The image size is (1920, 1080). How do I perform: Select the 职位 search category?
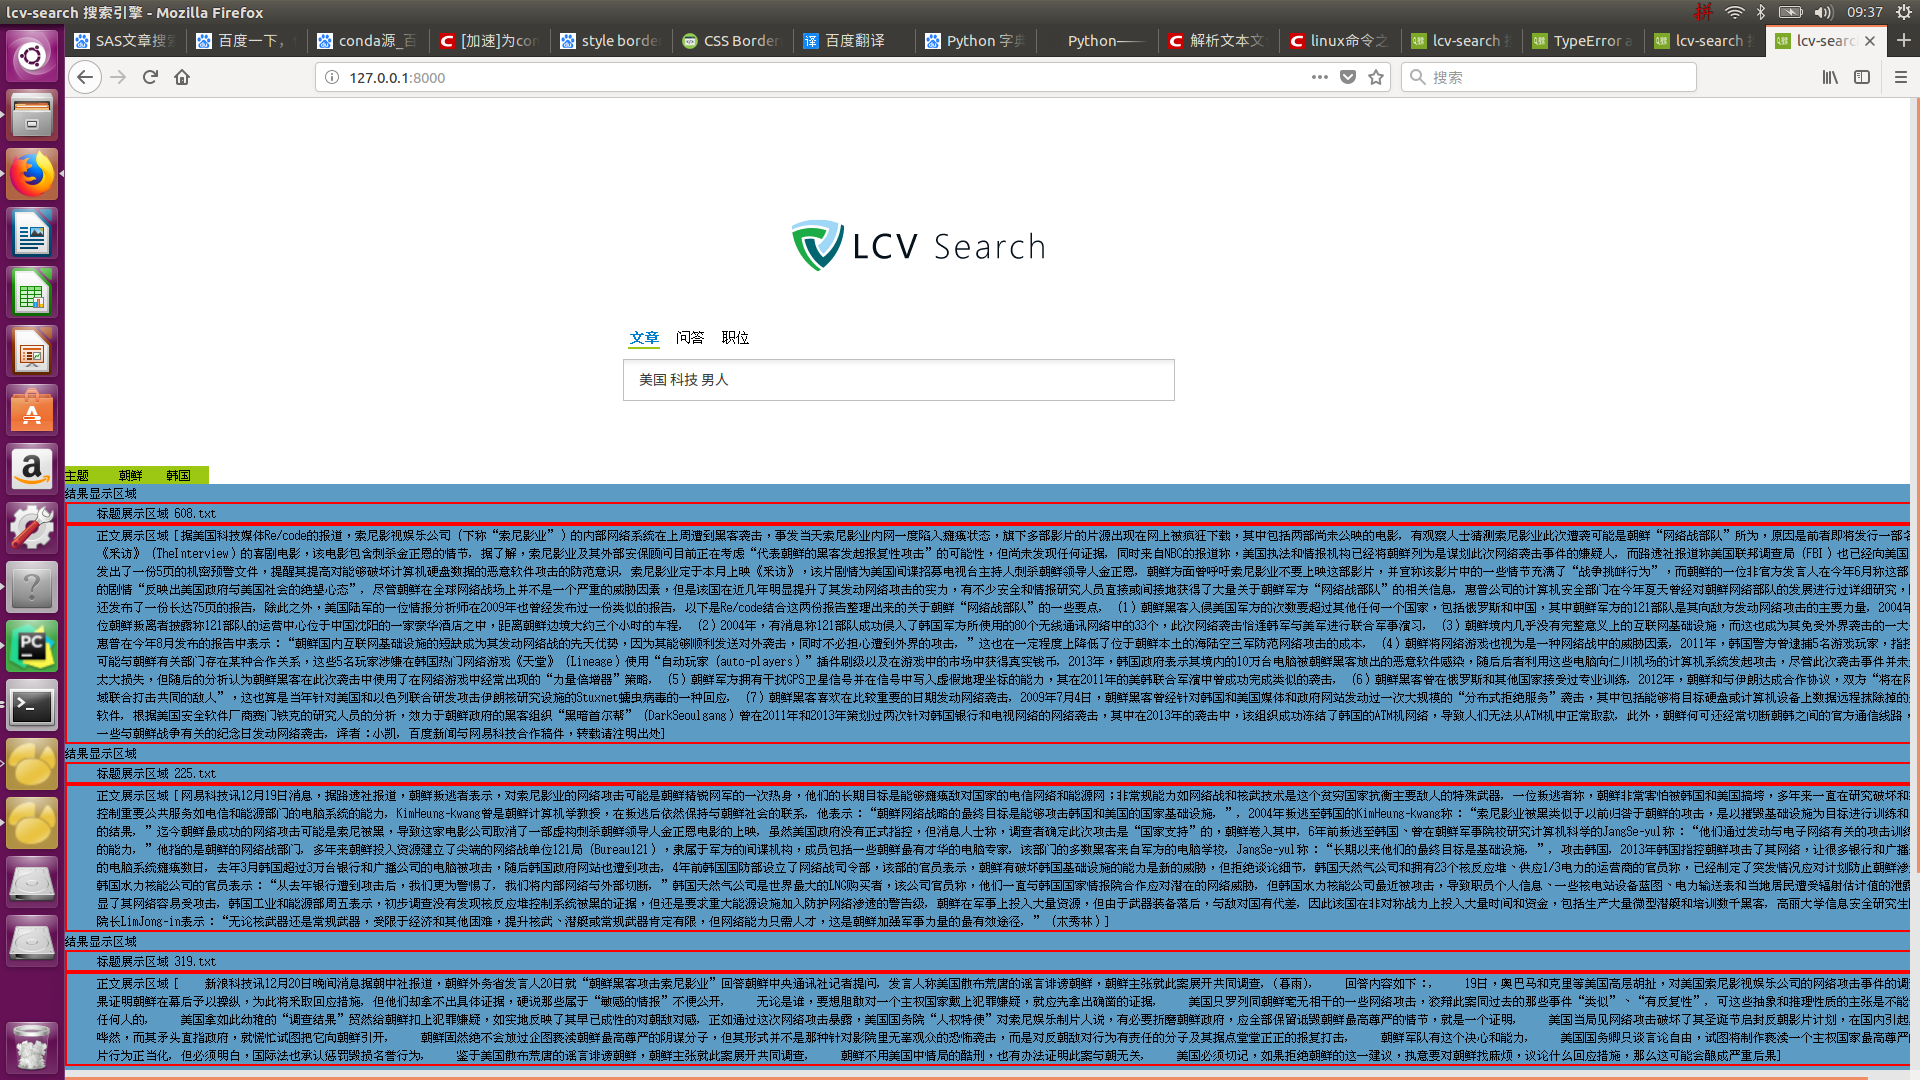[x=735, y=338]
